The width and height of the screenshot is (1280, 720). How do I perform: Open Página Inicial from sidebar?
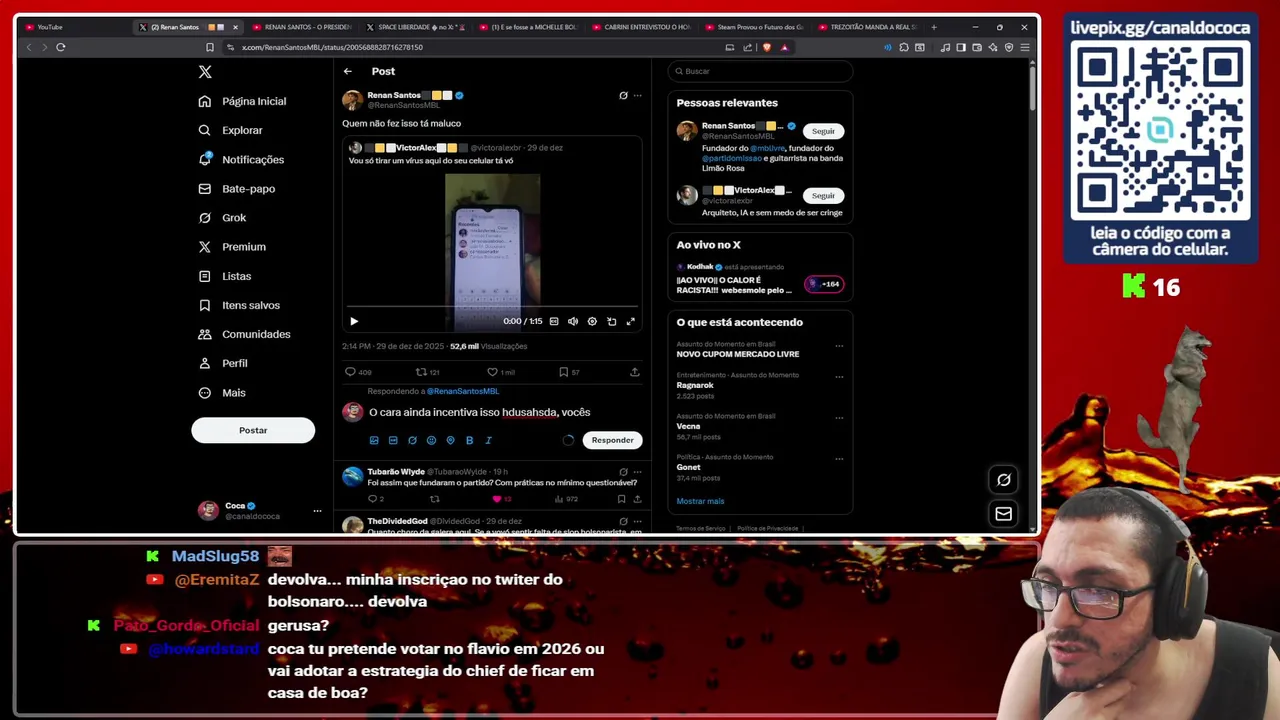click(x=243, y=101)
